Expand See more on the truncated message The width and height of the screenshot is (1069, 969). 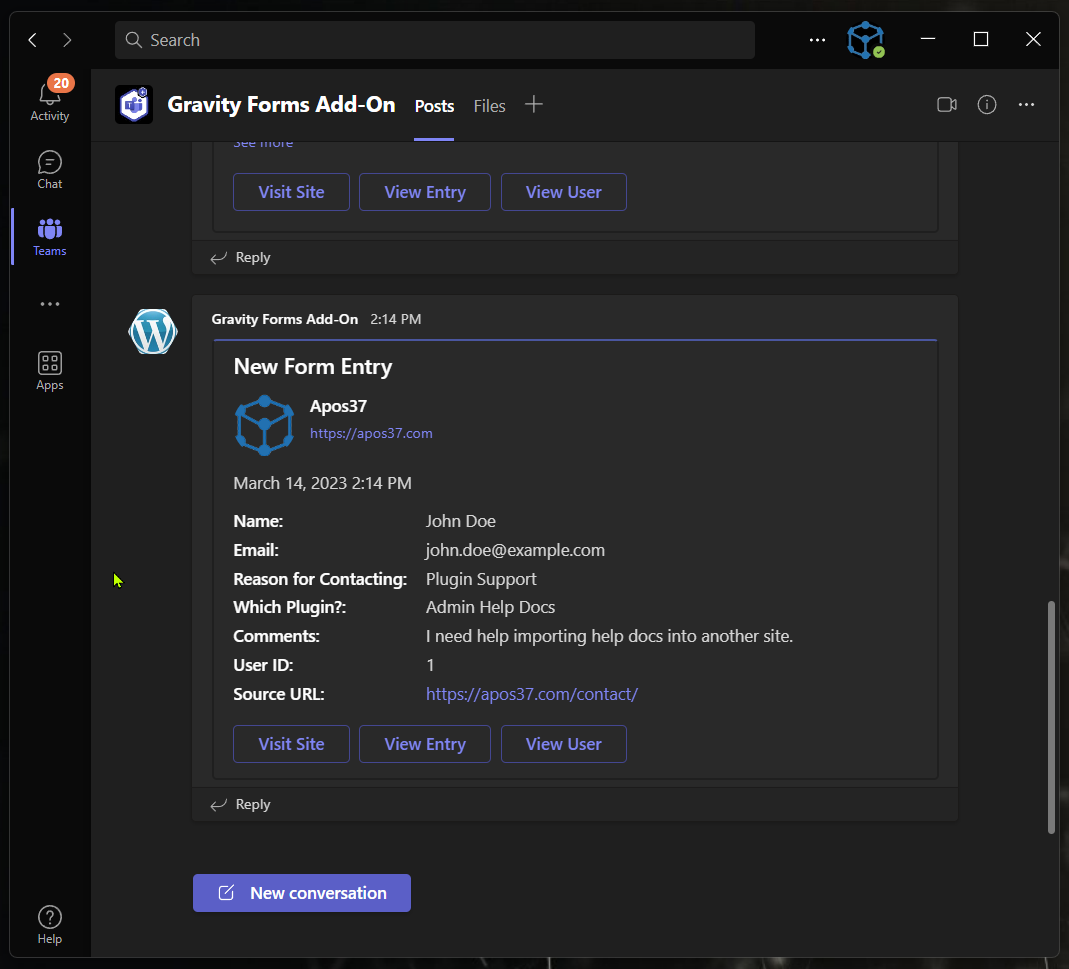click(262, 142)
